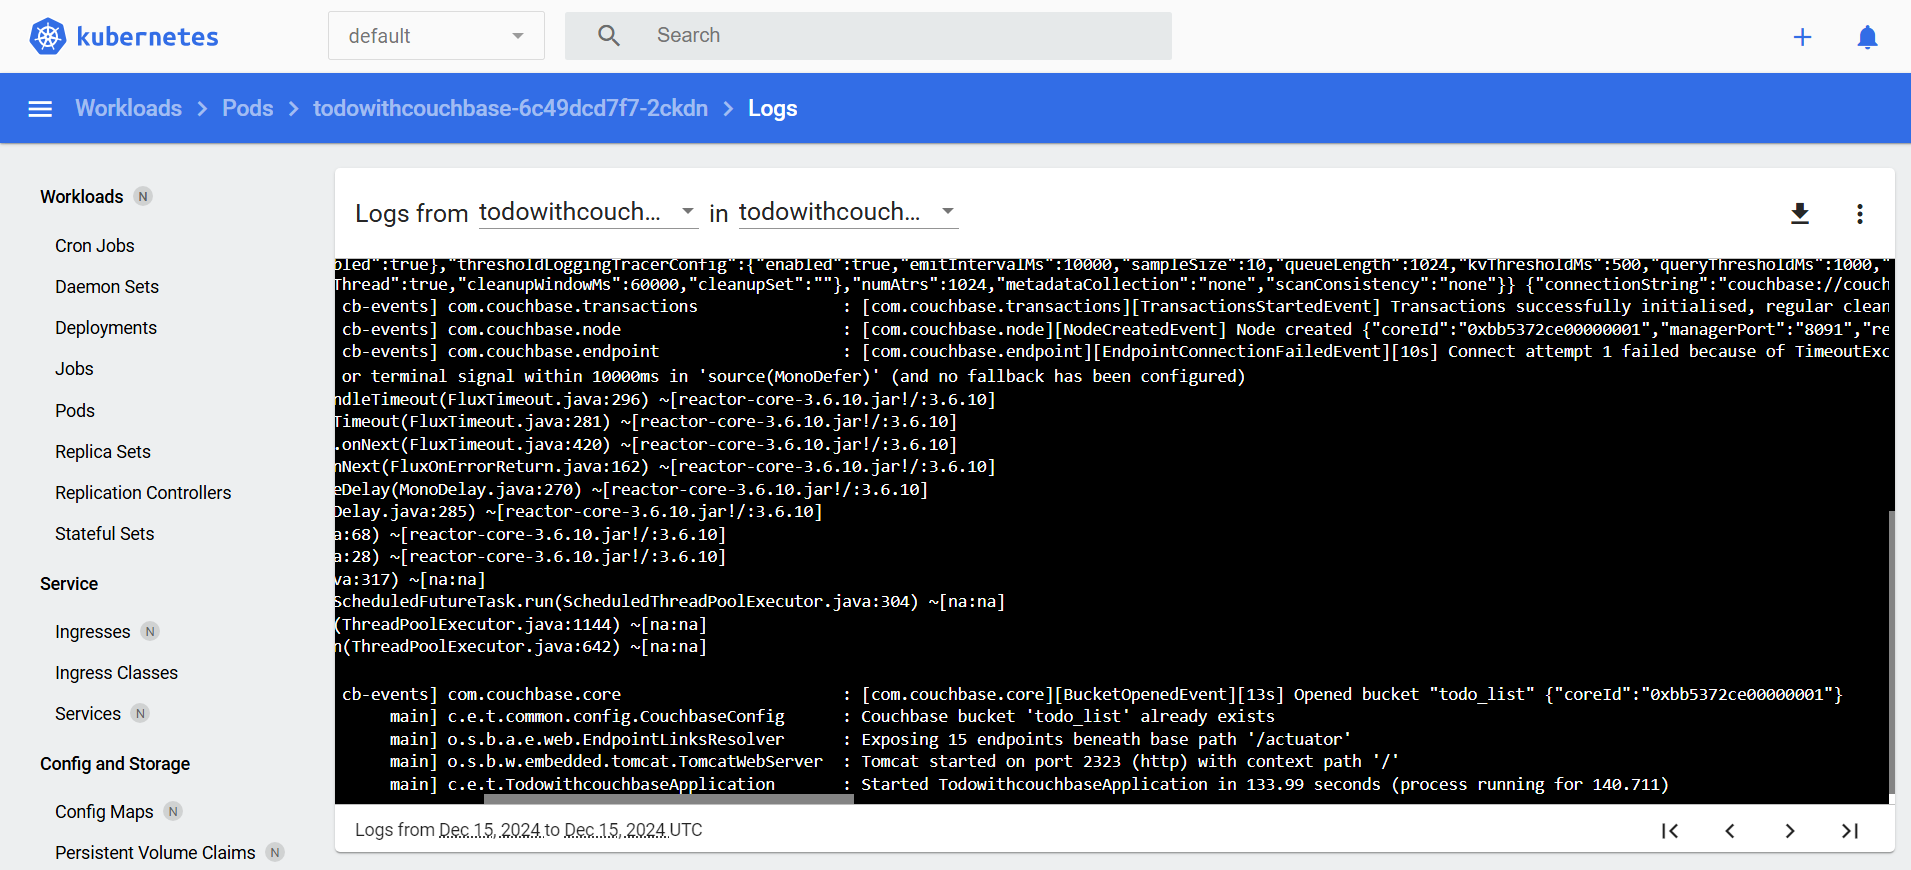1911x870 pixels.
Task: Click N badge beside Persistent Volume Claims
Action: tap(275, 853)
